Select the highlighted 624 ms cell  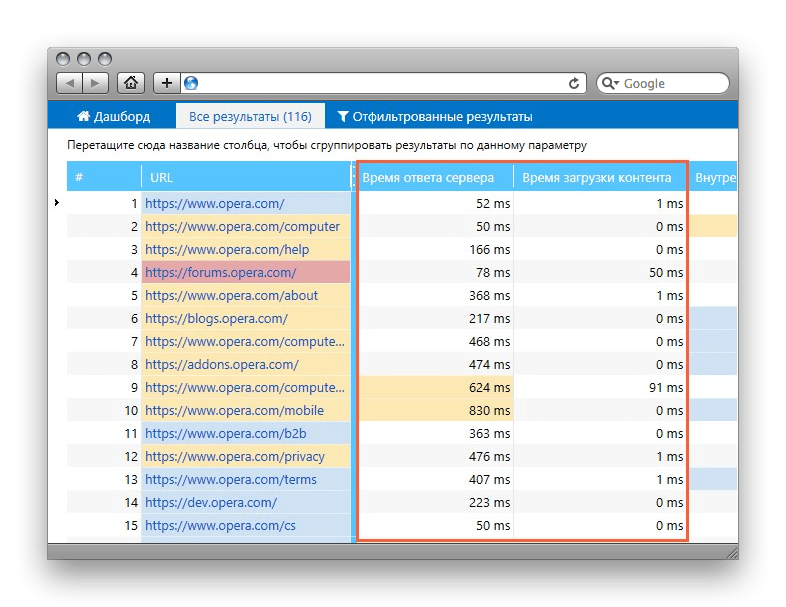(435, 388)
